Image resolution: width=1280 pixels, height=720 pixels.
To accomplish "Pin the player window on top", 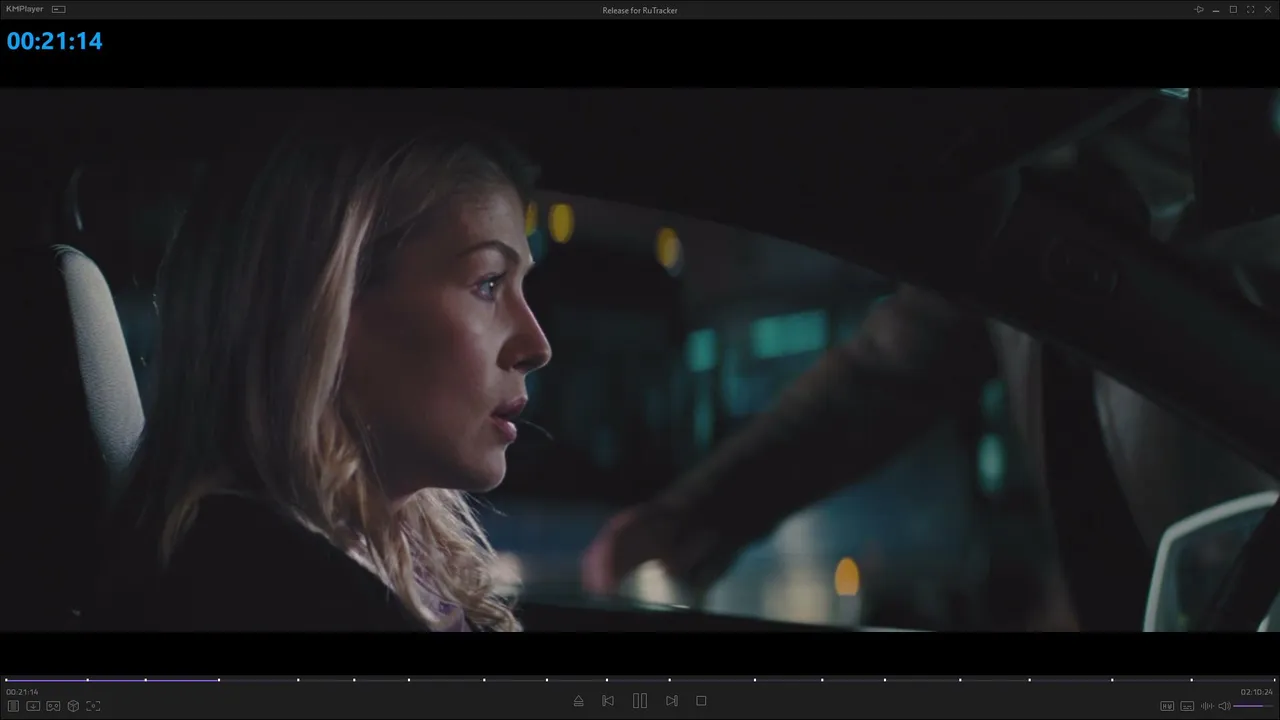I will (x=1199, y=9).
